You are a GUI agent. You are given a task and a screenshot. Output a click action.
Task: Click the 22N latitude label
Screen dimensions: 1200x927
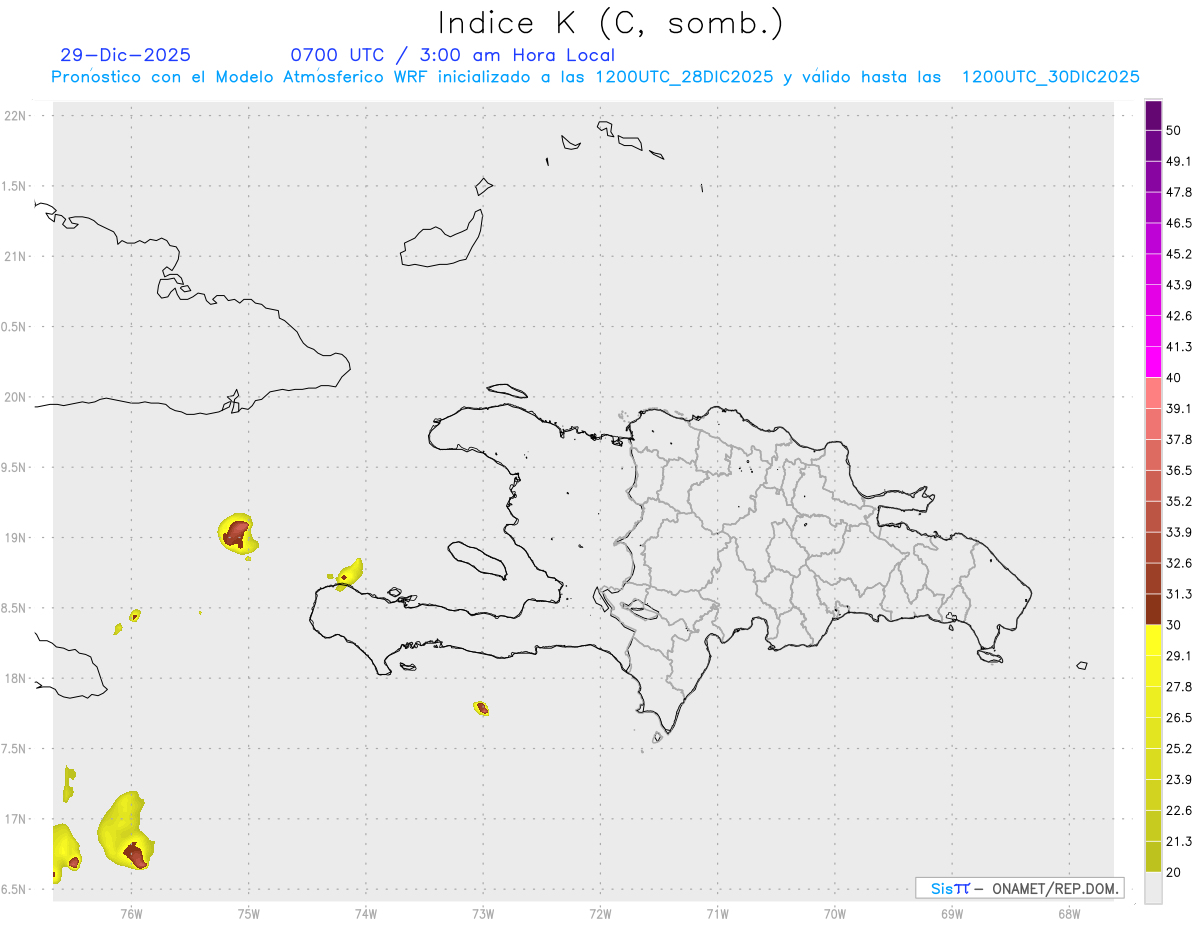15,116
